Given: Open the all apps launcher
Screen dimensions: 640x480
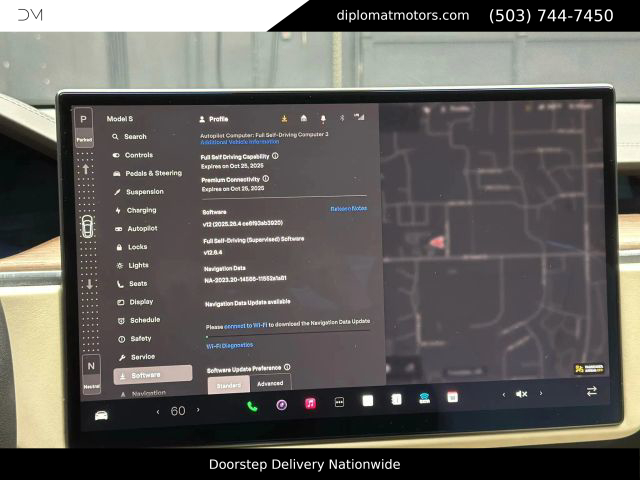Looking at the screenshot, I should pos(339,402).
